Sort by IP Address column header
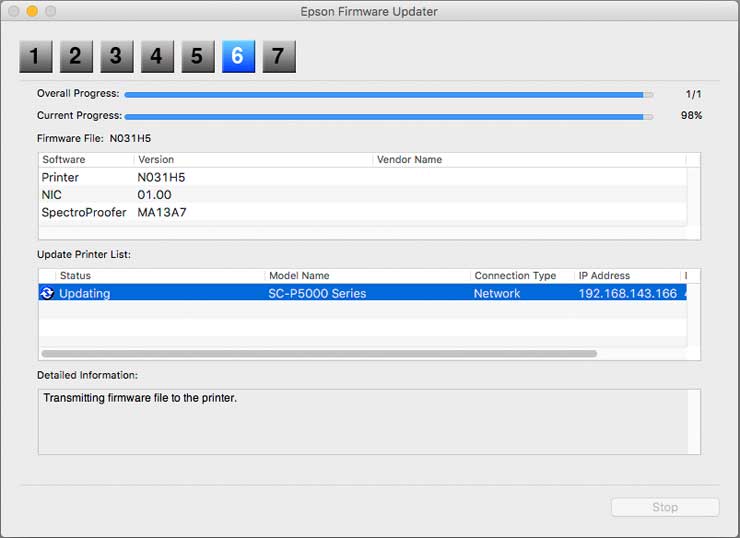This screenshot has width=740, height=538. click(x=628, y=276)
